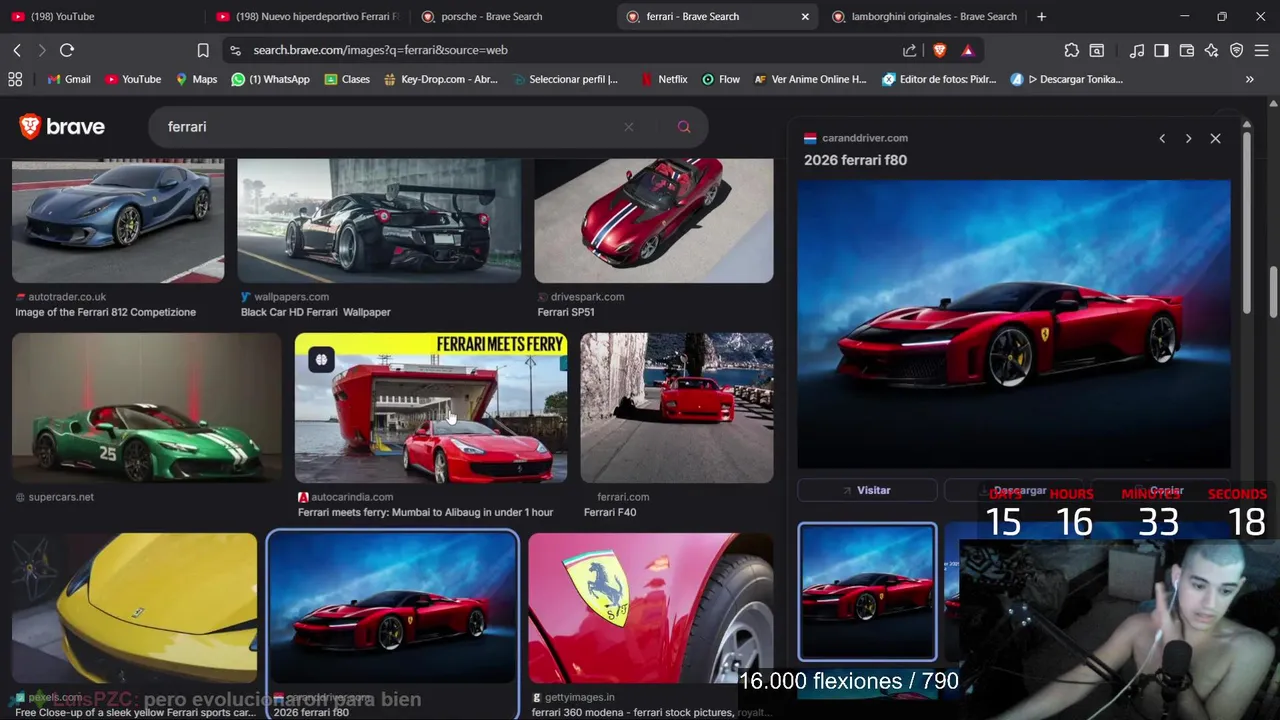Open Ver Anime Online bookmark
This screenshot has width=1280, height=720.
(810, 79)
